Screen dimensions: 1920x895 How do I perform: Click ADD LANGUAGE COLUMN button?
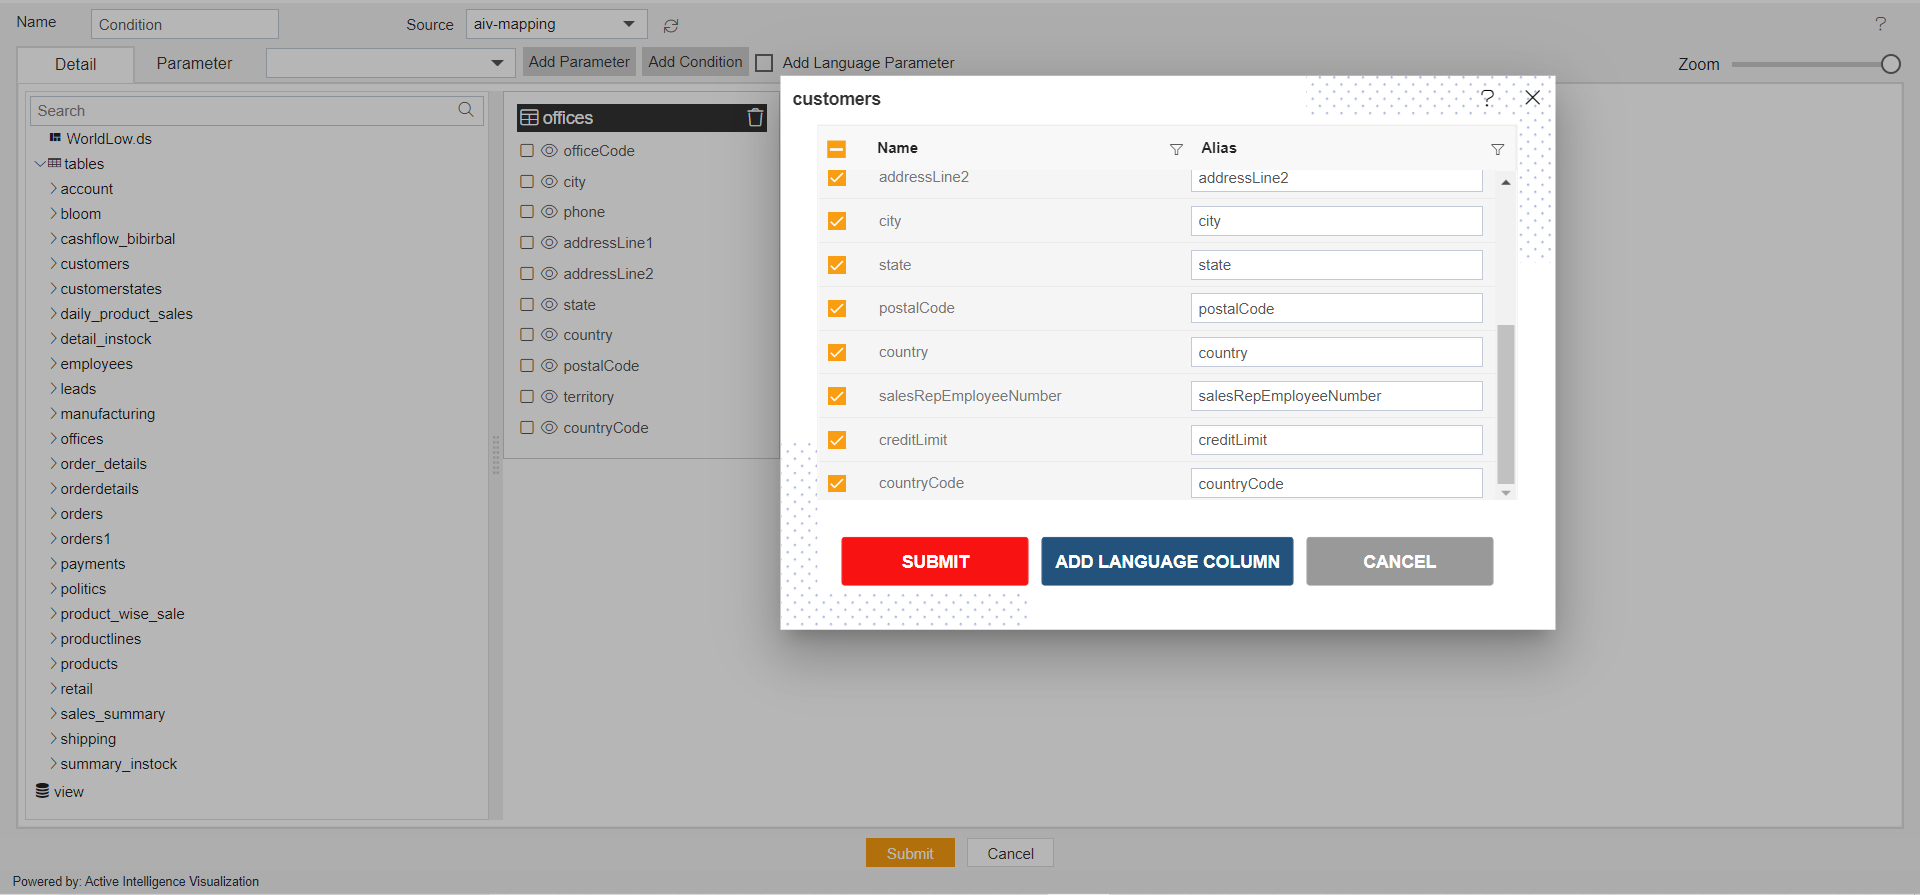(1167, 561)
